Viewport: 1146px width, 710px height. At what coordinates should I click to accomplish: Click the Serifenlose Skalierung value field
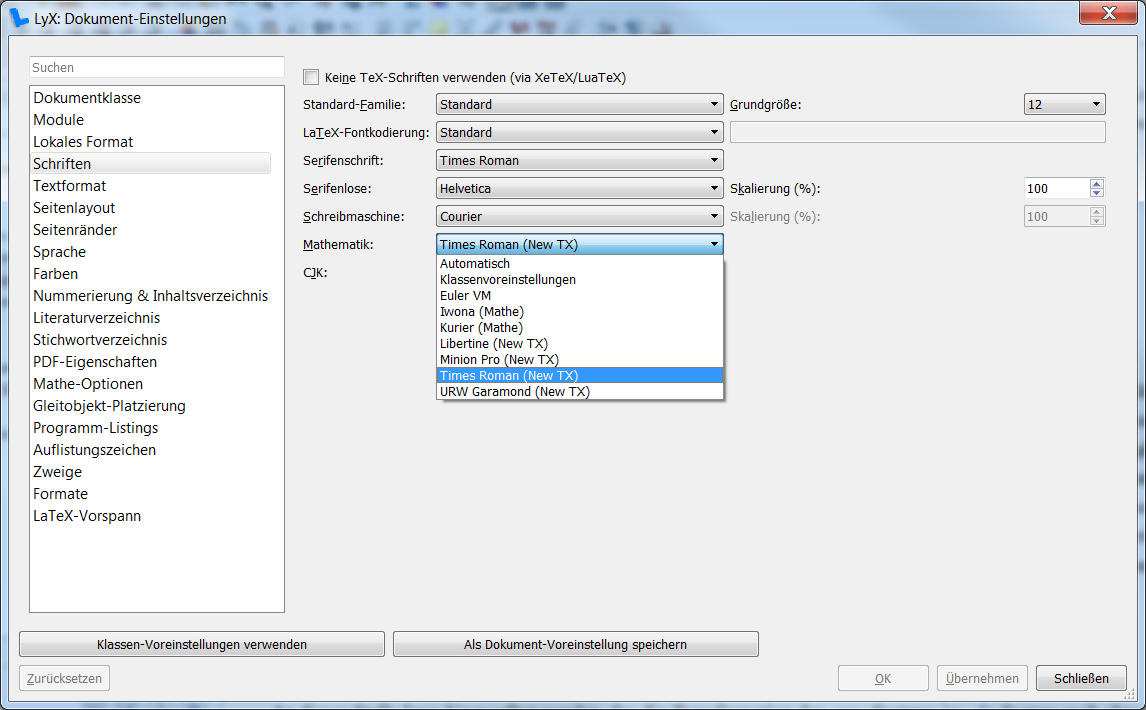(x=1057, y=189)
